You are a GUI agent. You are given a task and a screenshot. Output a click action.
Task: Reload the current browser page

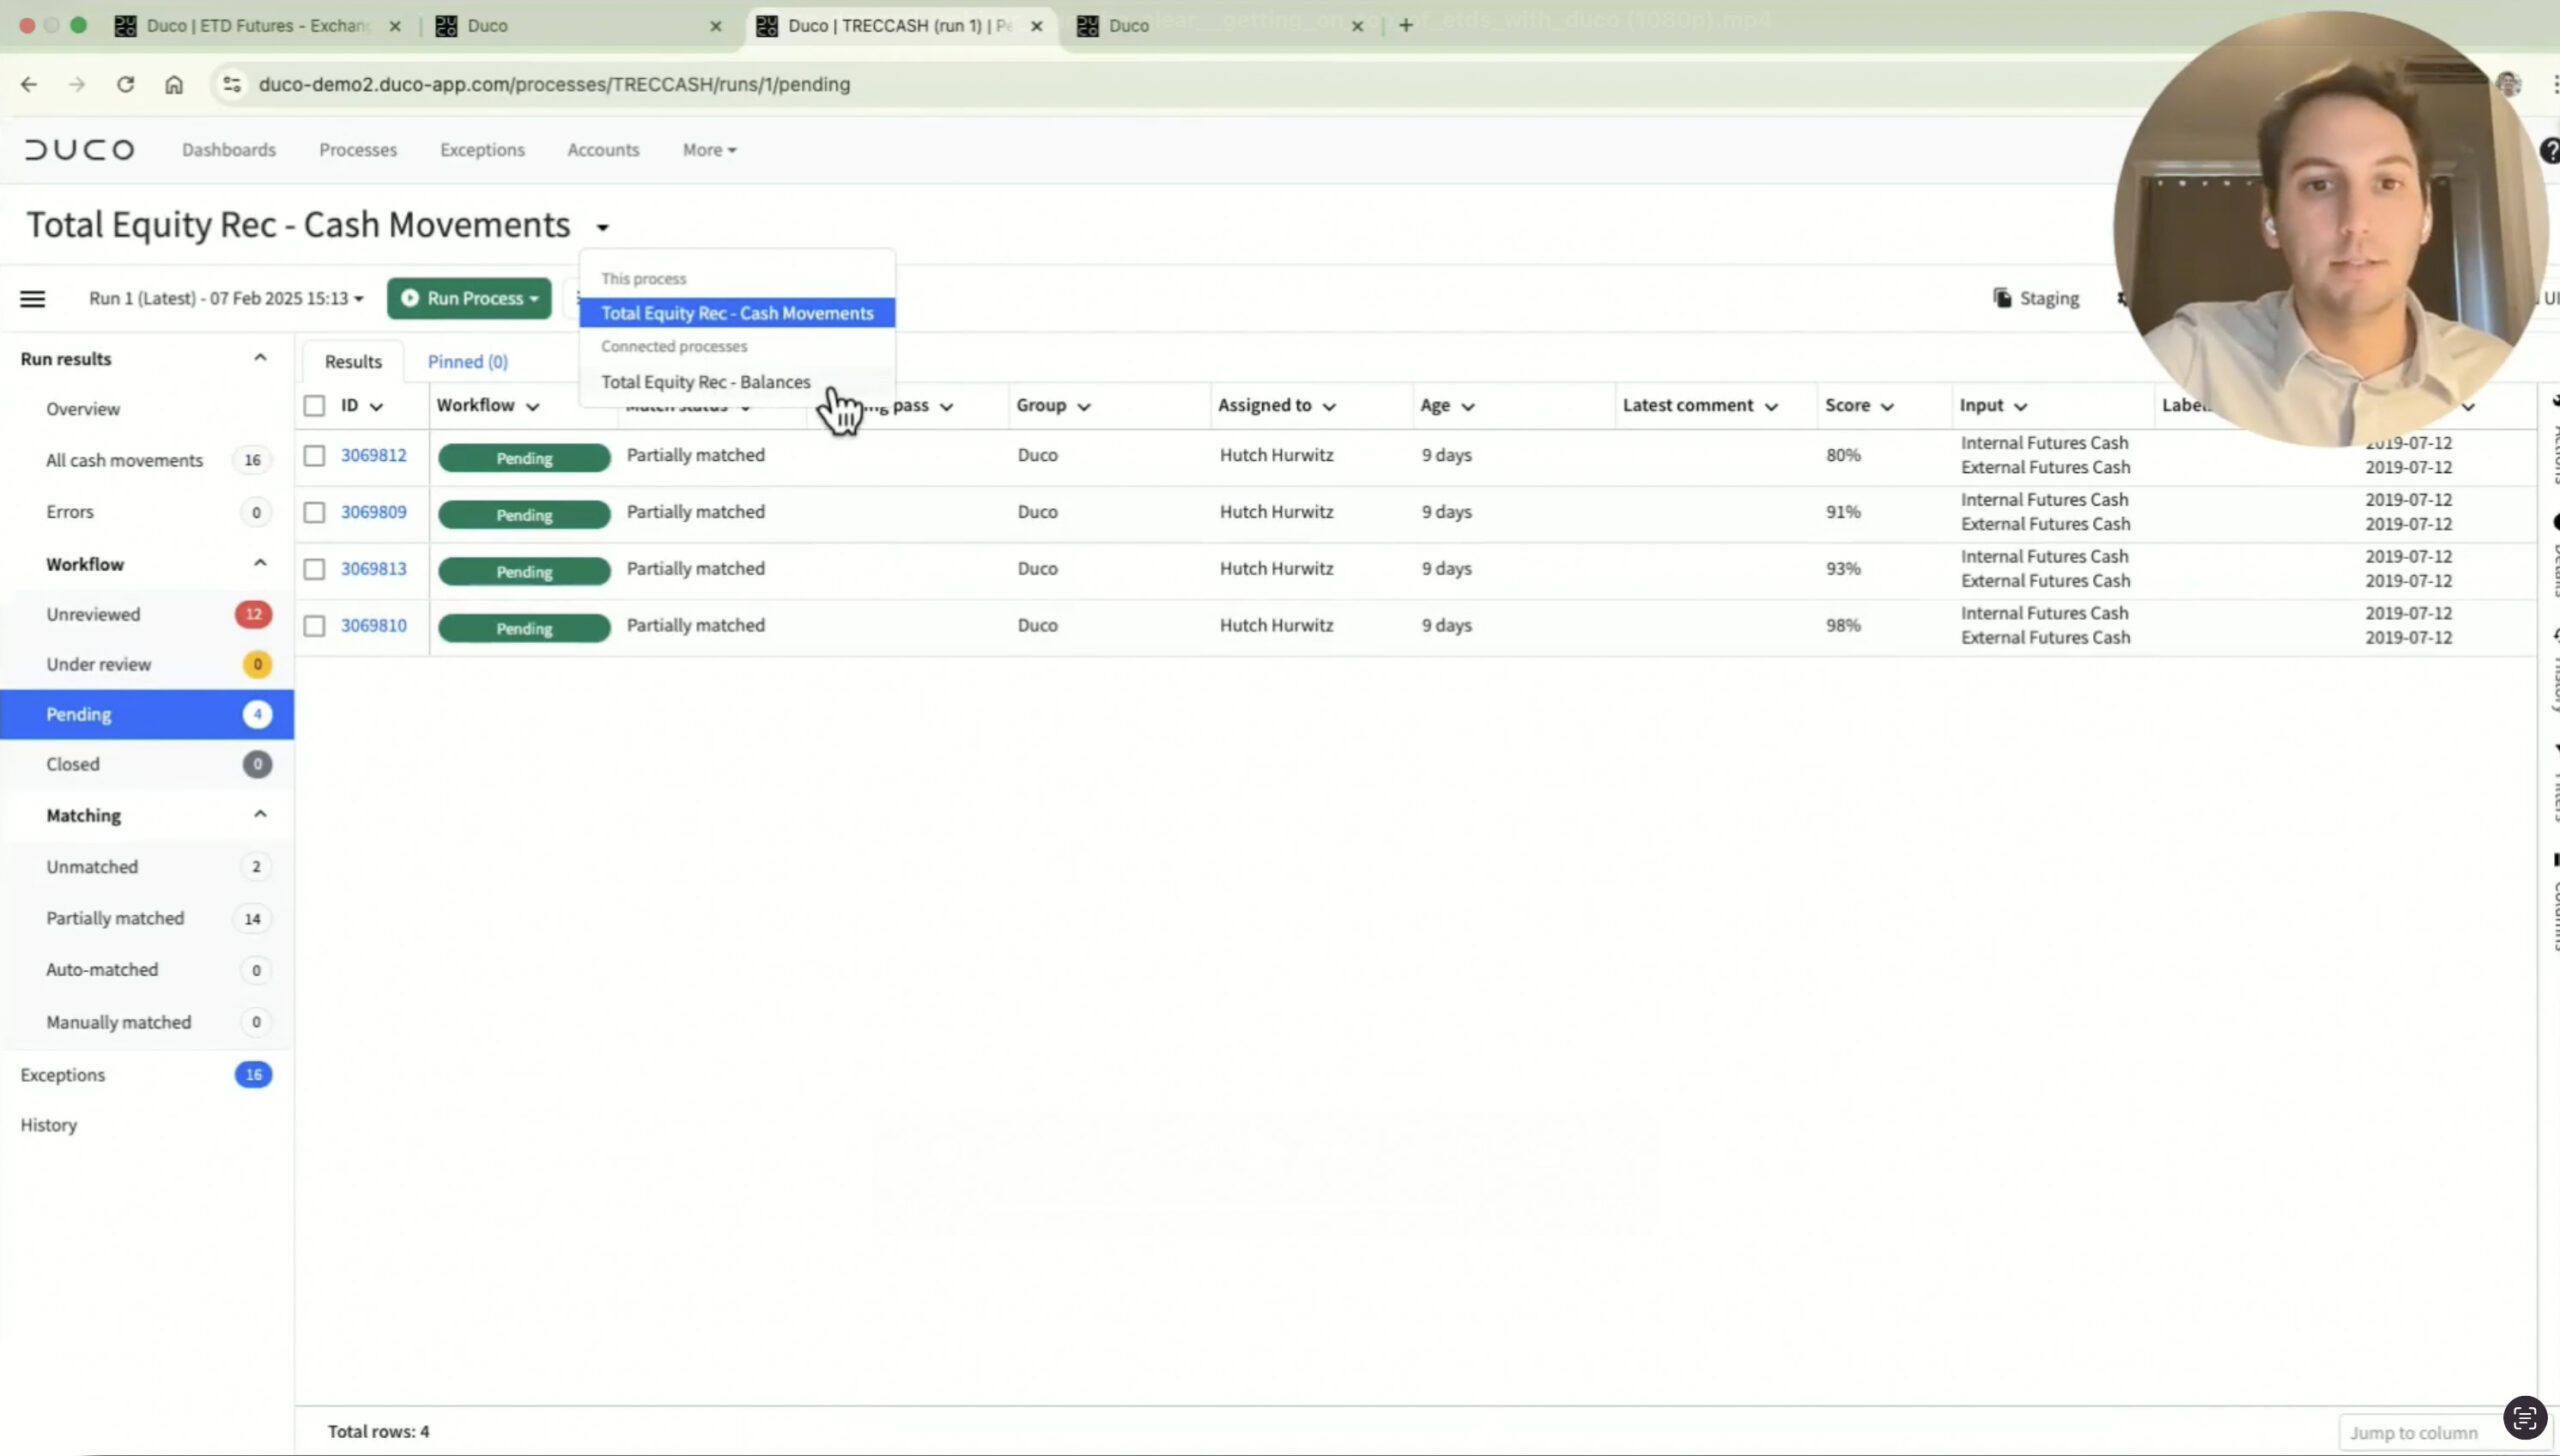click(x=125, y=85)
